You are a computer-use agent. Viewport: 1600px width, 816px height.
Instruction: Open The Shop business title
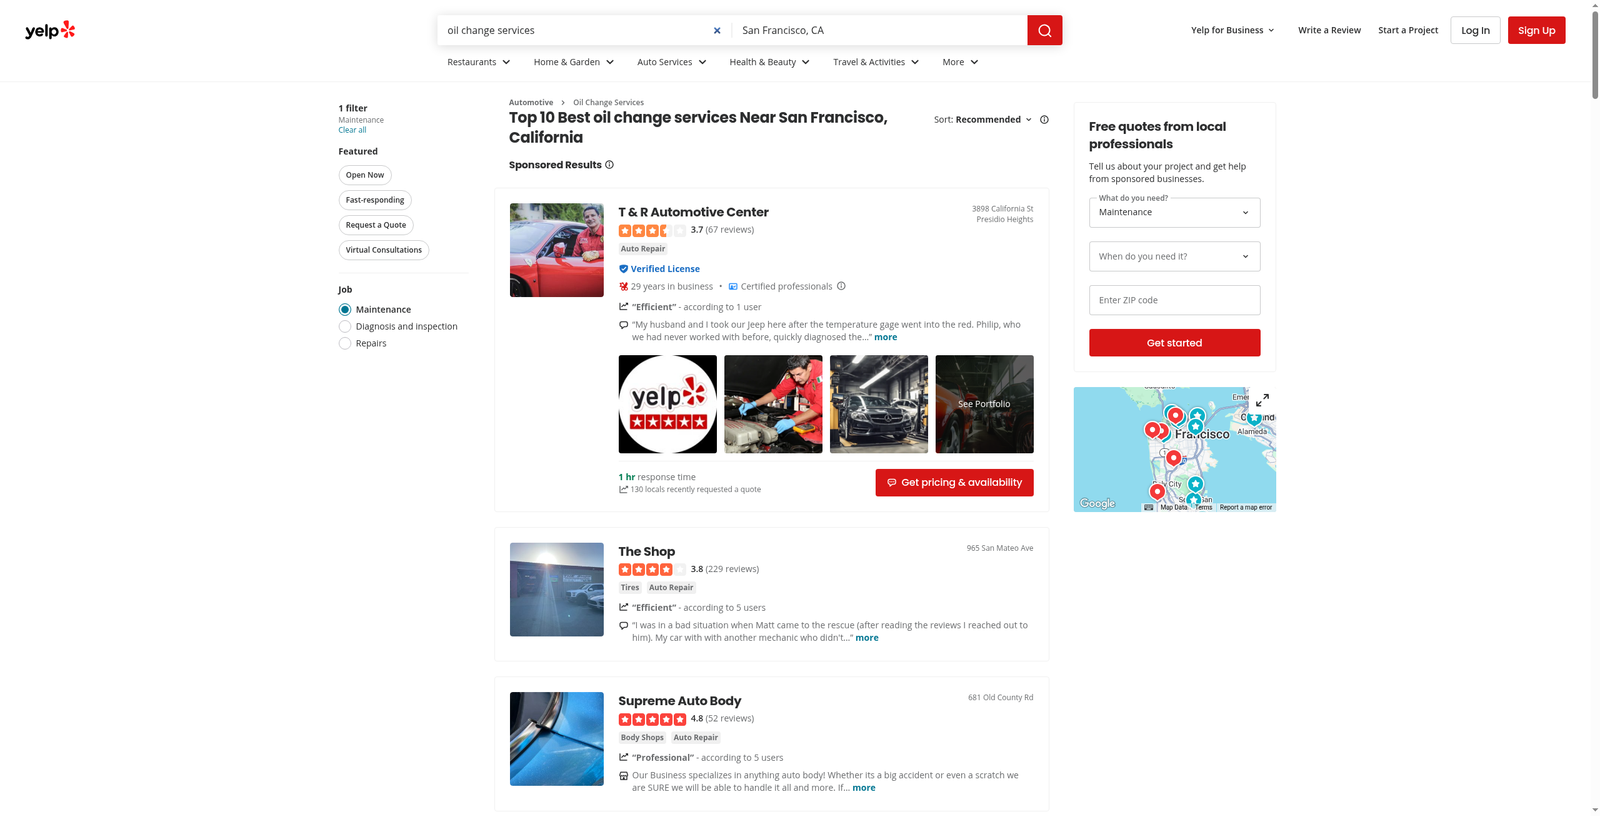tap(646, 551)
